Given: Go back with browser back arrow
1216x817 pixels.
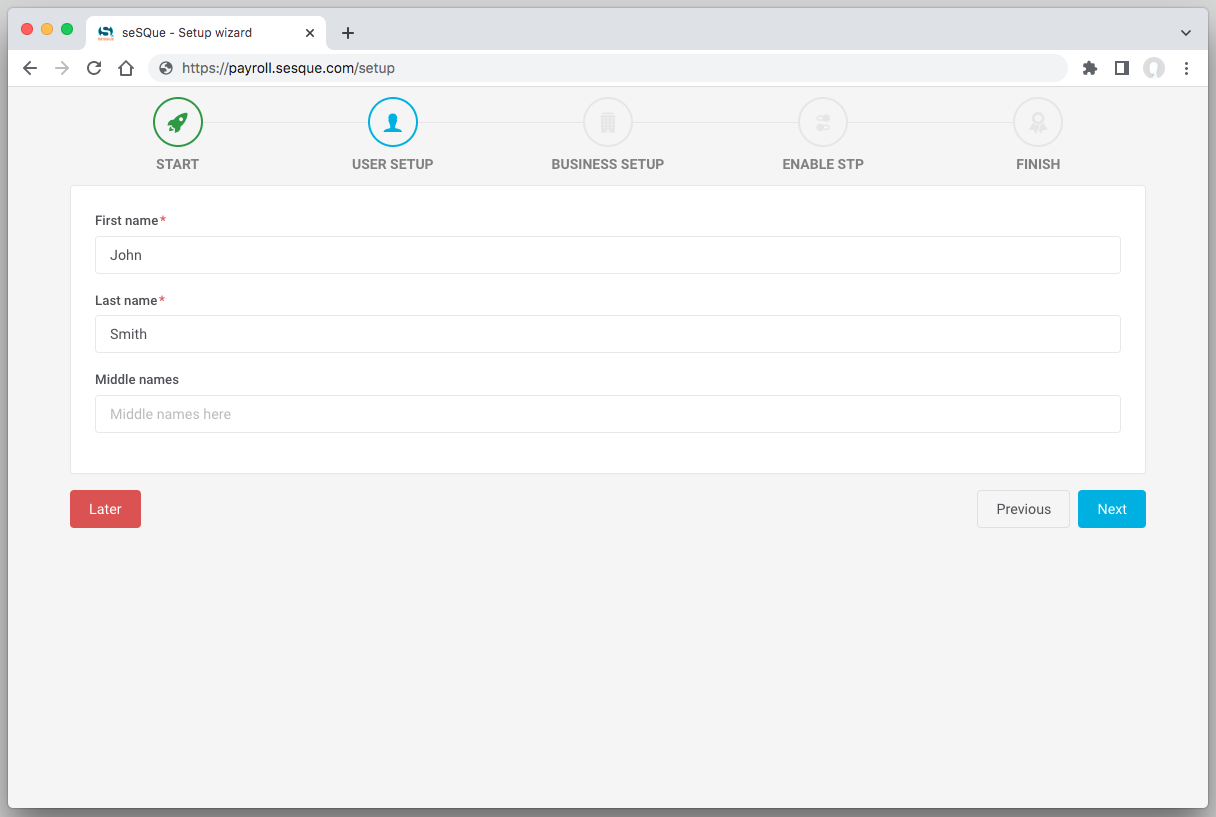Looking at the screenshot, I should (x=30, y=68).
